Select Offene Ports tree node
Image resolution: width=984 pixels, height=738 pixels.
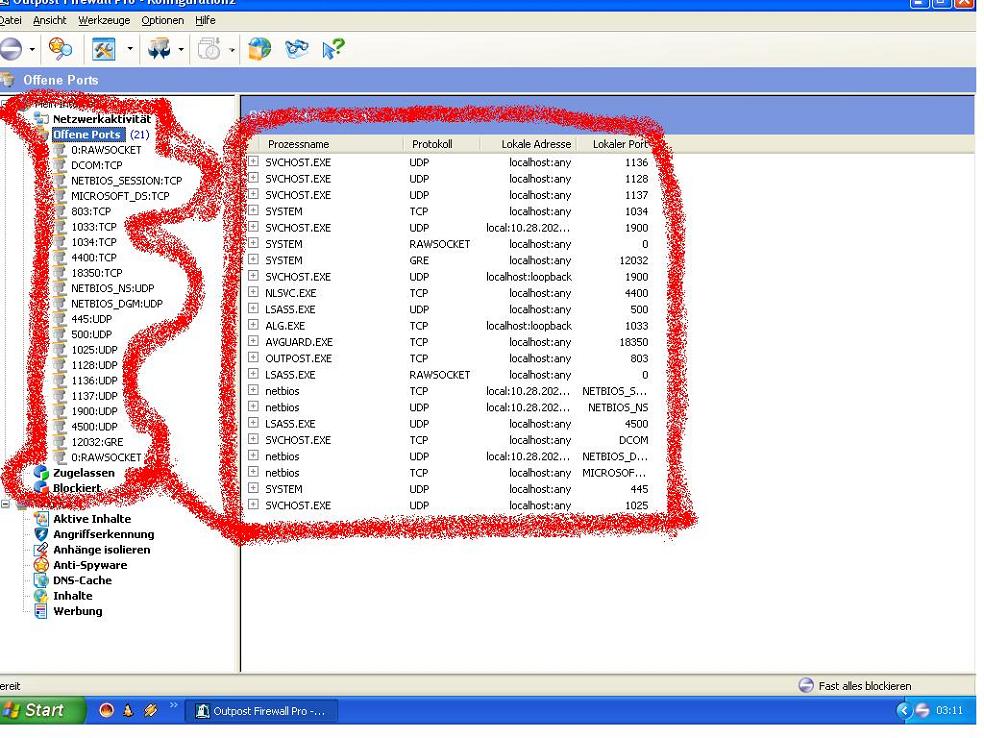tap(87, 134)
